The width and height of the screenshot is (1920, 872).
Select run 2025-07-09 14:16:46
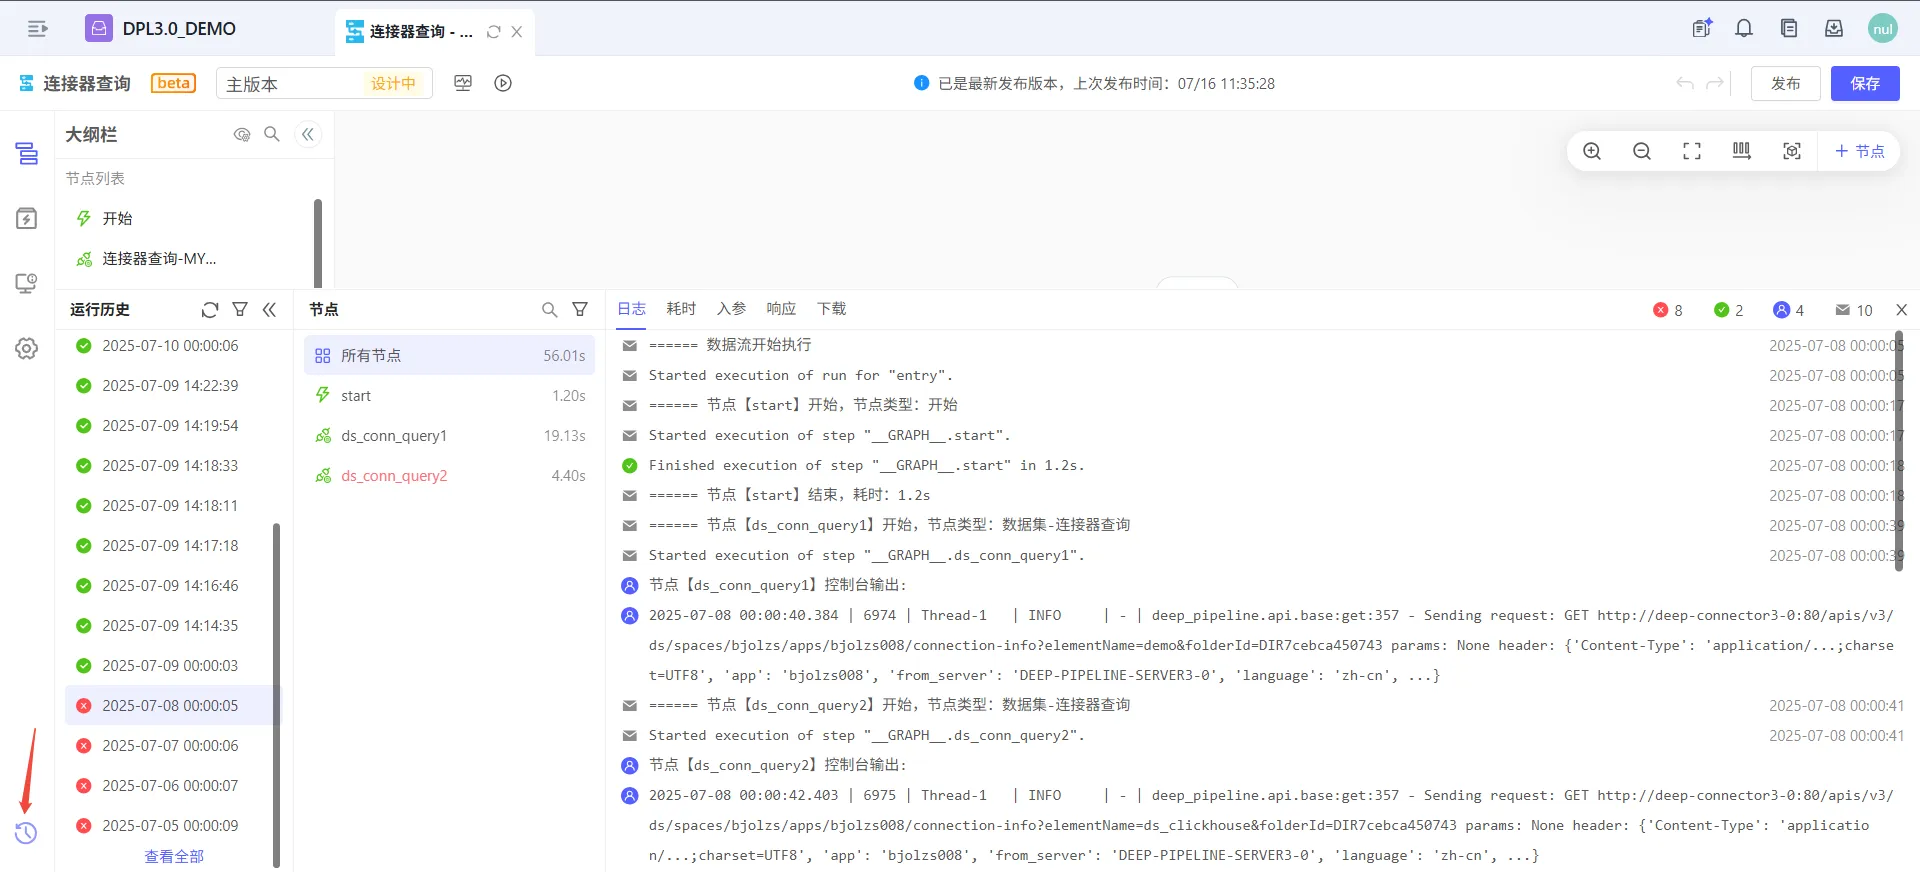(x=170, y=585)
